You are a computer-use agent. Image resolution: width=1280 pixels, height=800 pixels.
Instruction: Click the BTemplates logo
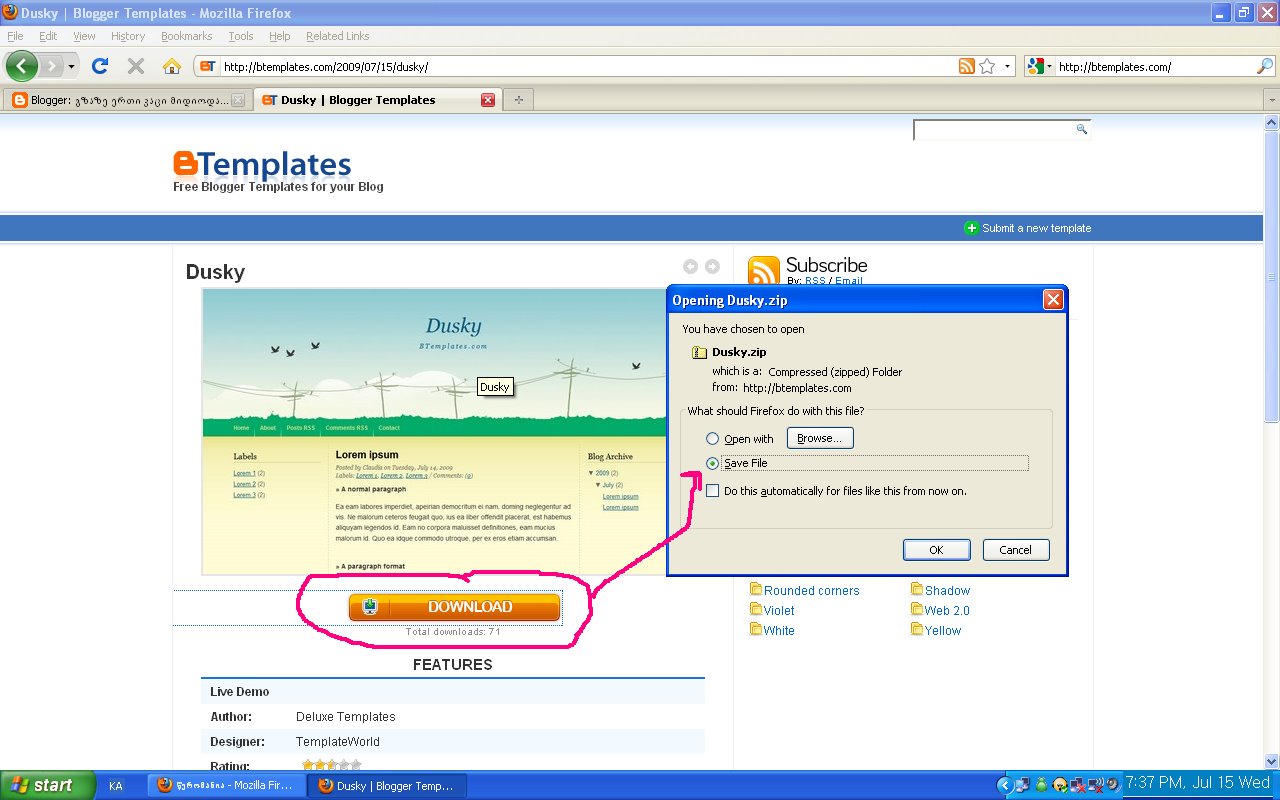pos(262,165)
